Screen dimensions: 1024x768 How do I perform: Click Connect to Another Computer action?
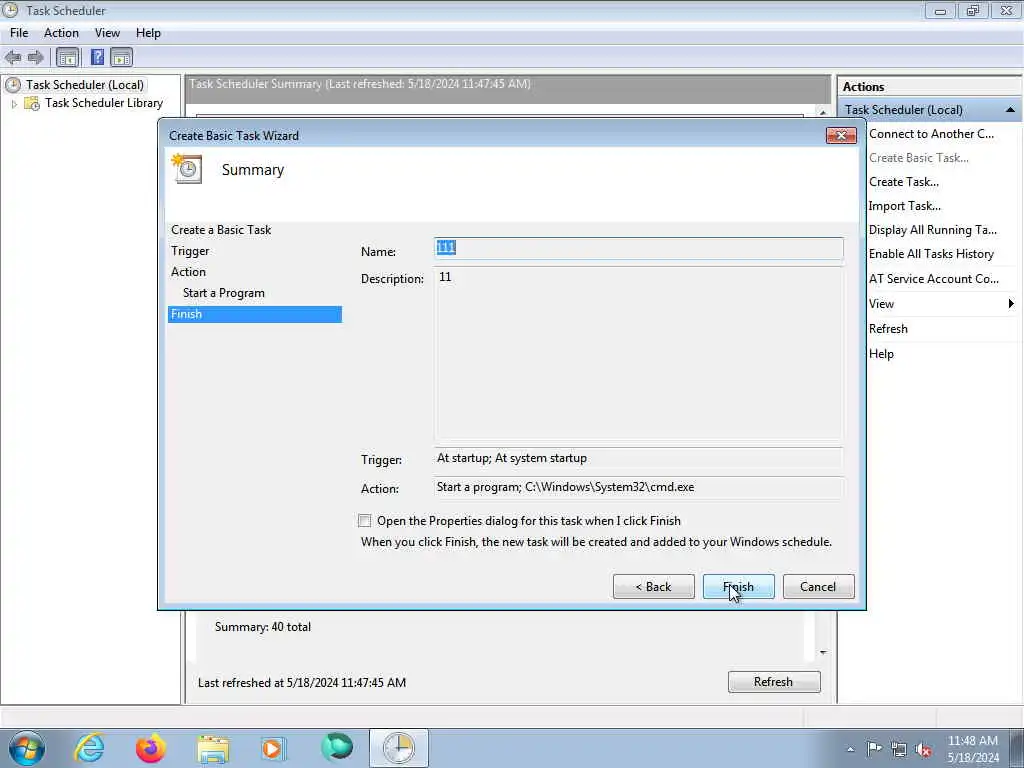tap(931, 134)
